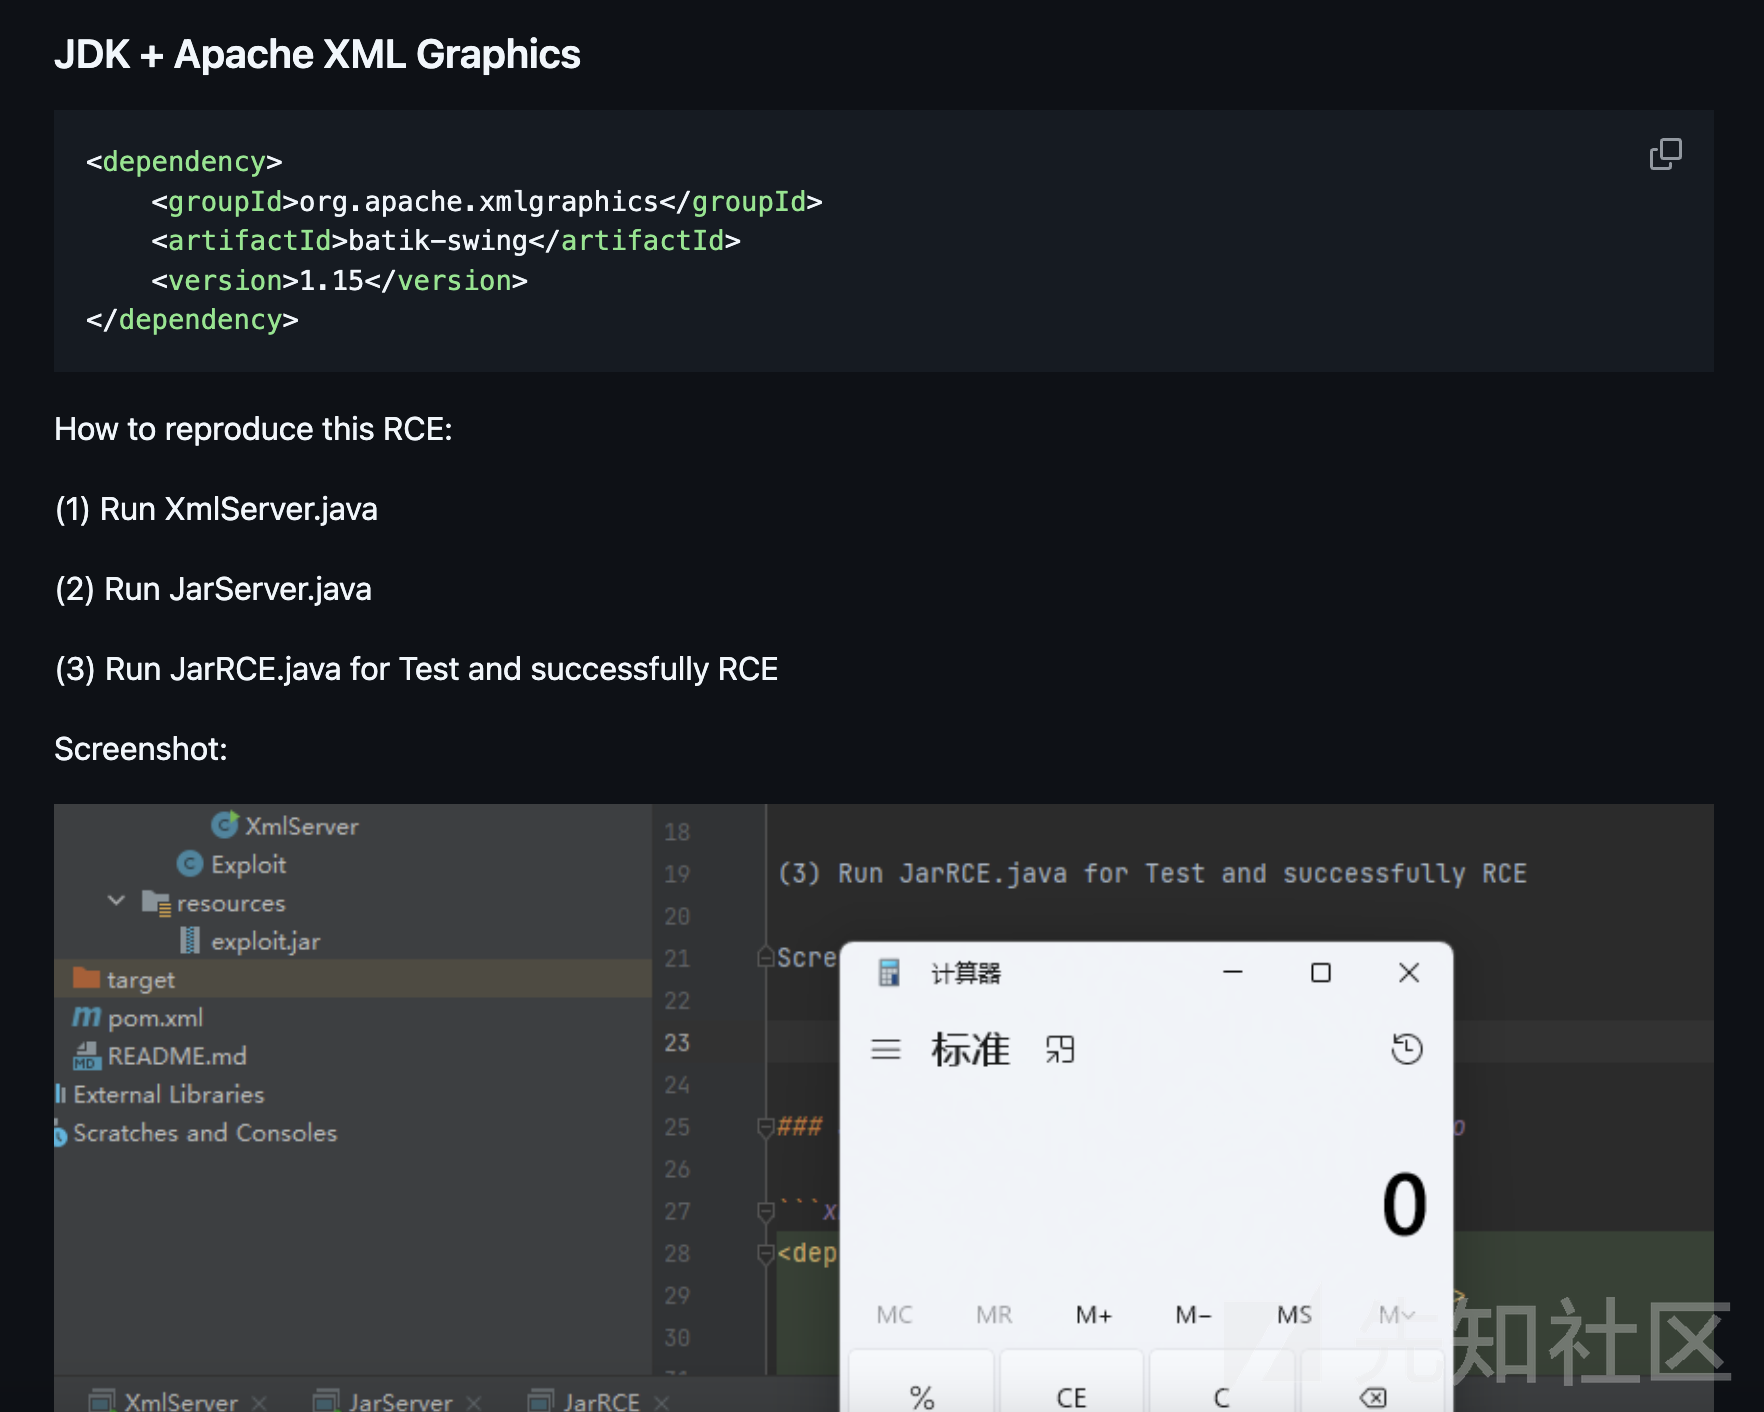Click the groupId line in code block
This screenshot has width=1764, height=1412.
[486, 202]
